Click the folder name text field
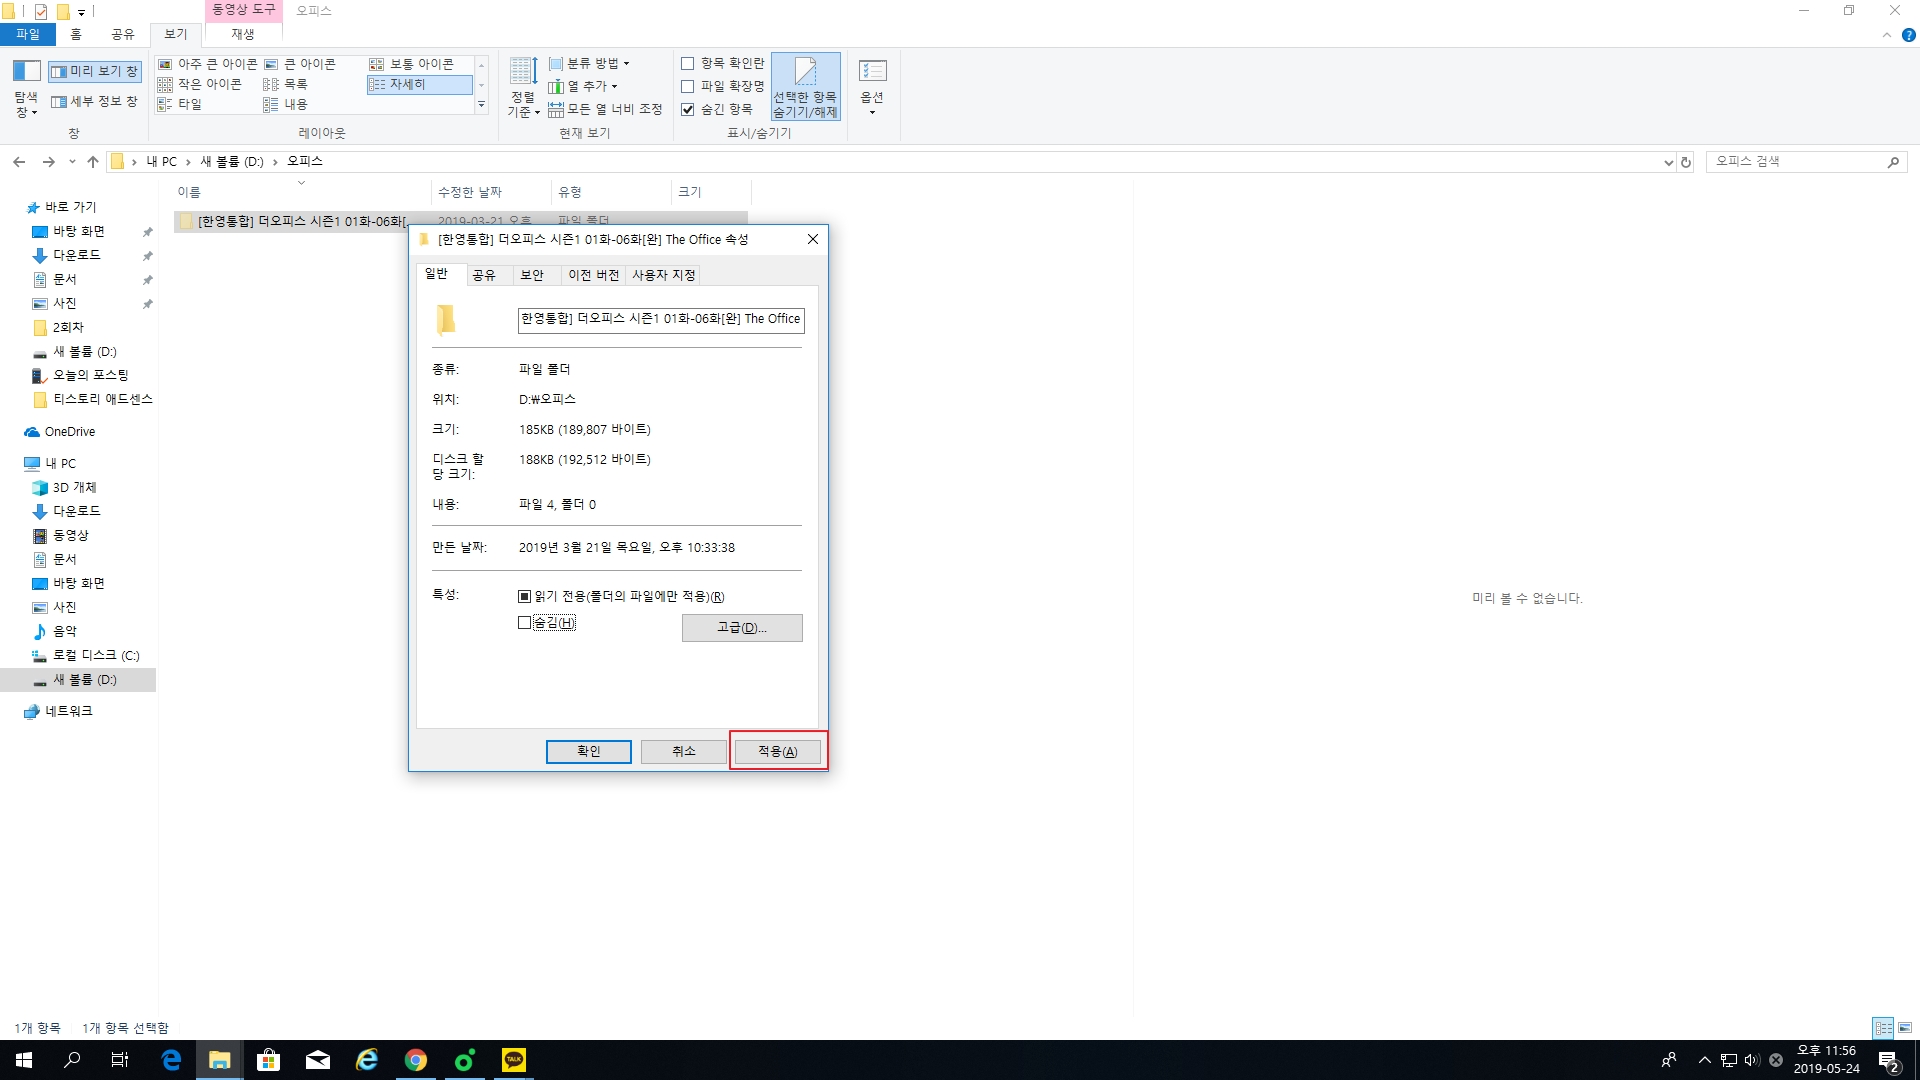 pos(660,319)
